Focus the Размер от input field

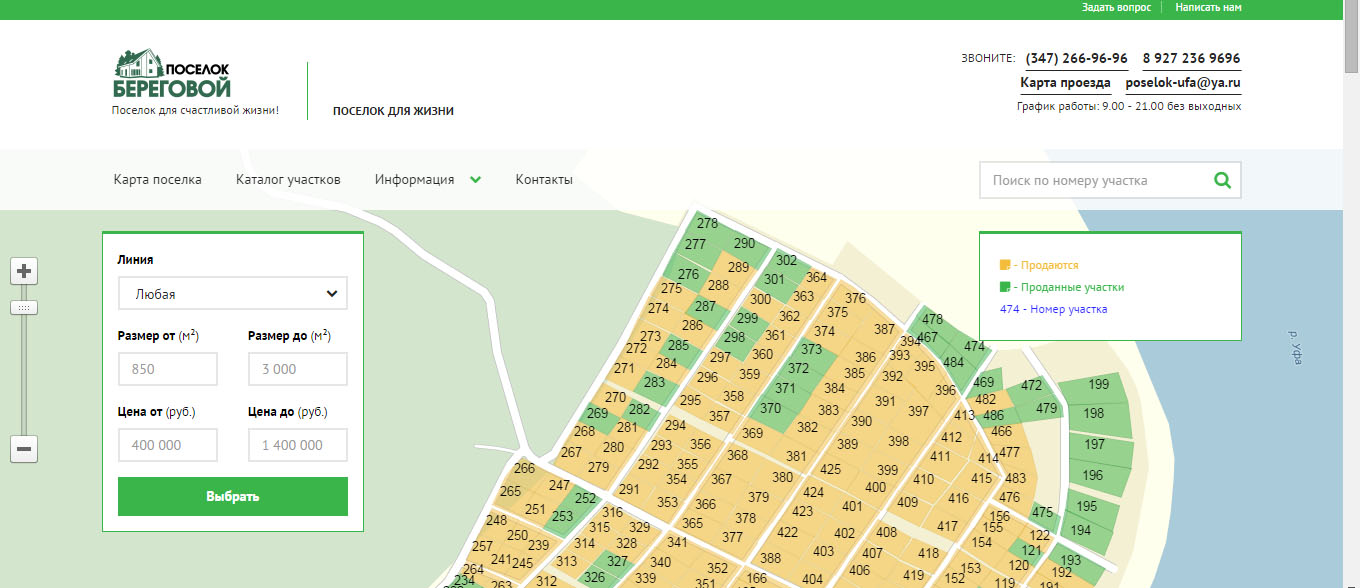click(168, 369)
